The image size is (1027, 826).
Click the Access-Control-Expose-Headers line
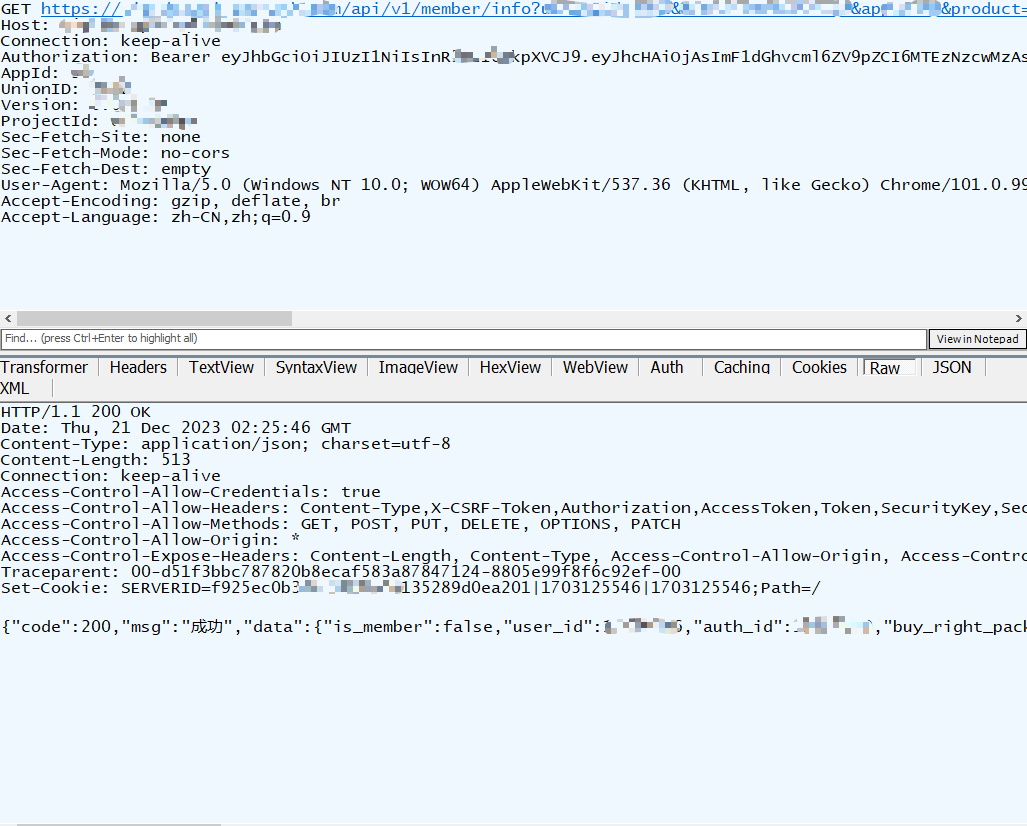(514, 555)
